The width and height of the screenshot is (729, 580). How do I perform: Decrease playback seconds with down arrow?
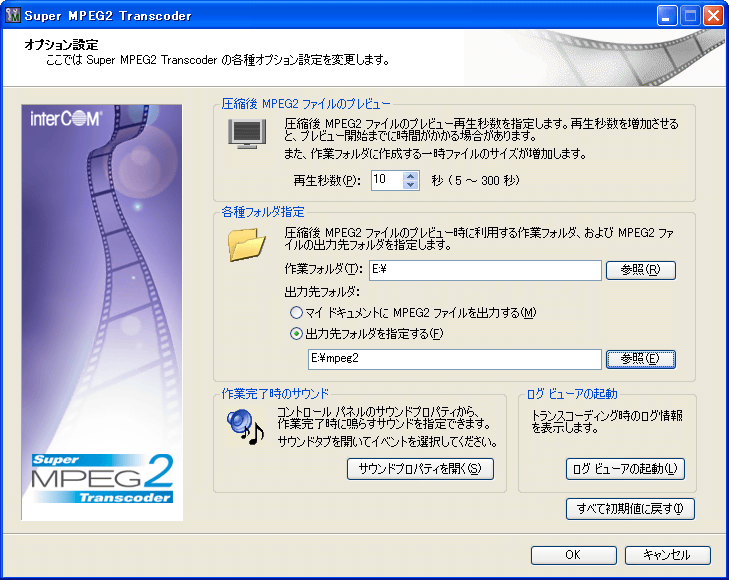point(410,185)
